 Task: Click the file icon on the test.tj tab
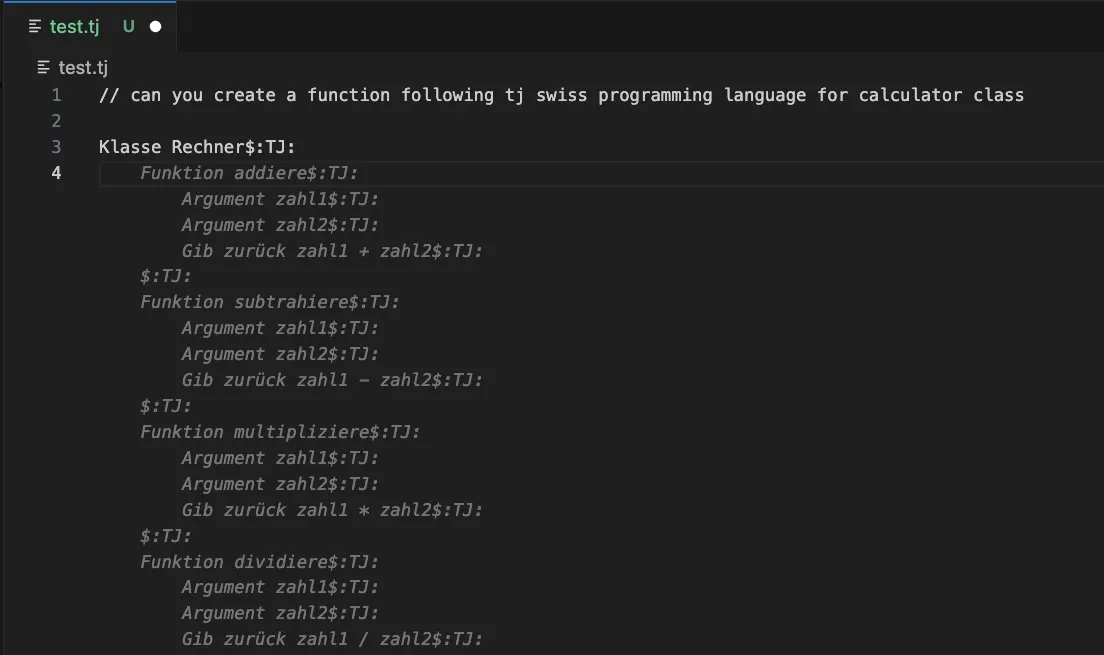tap(33, 26)
